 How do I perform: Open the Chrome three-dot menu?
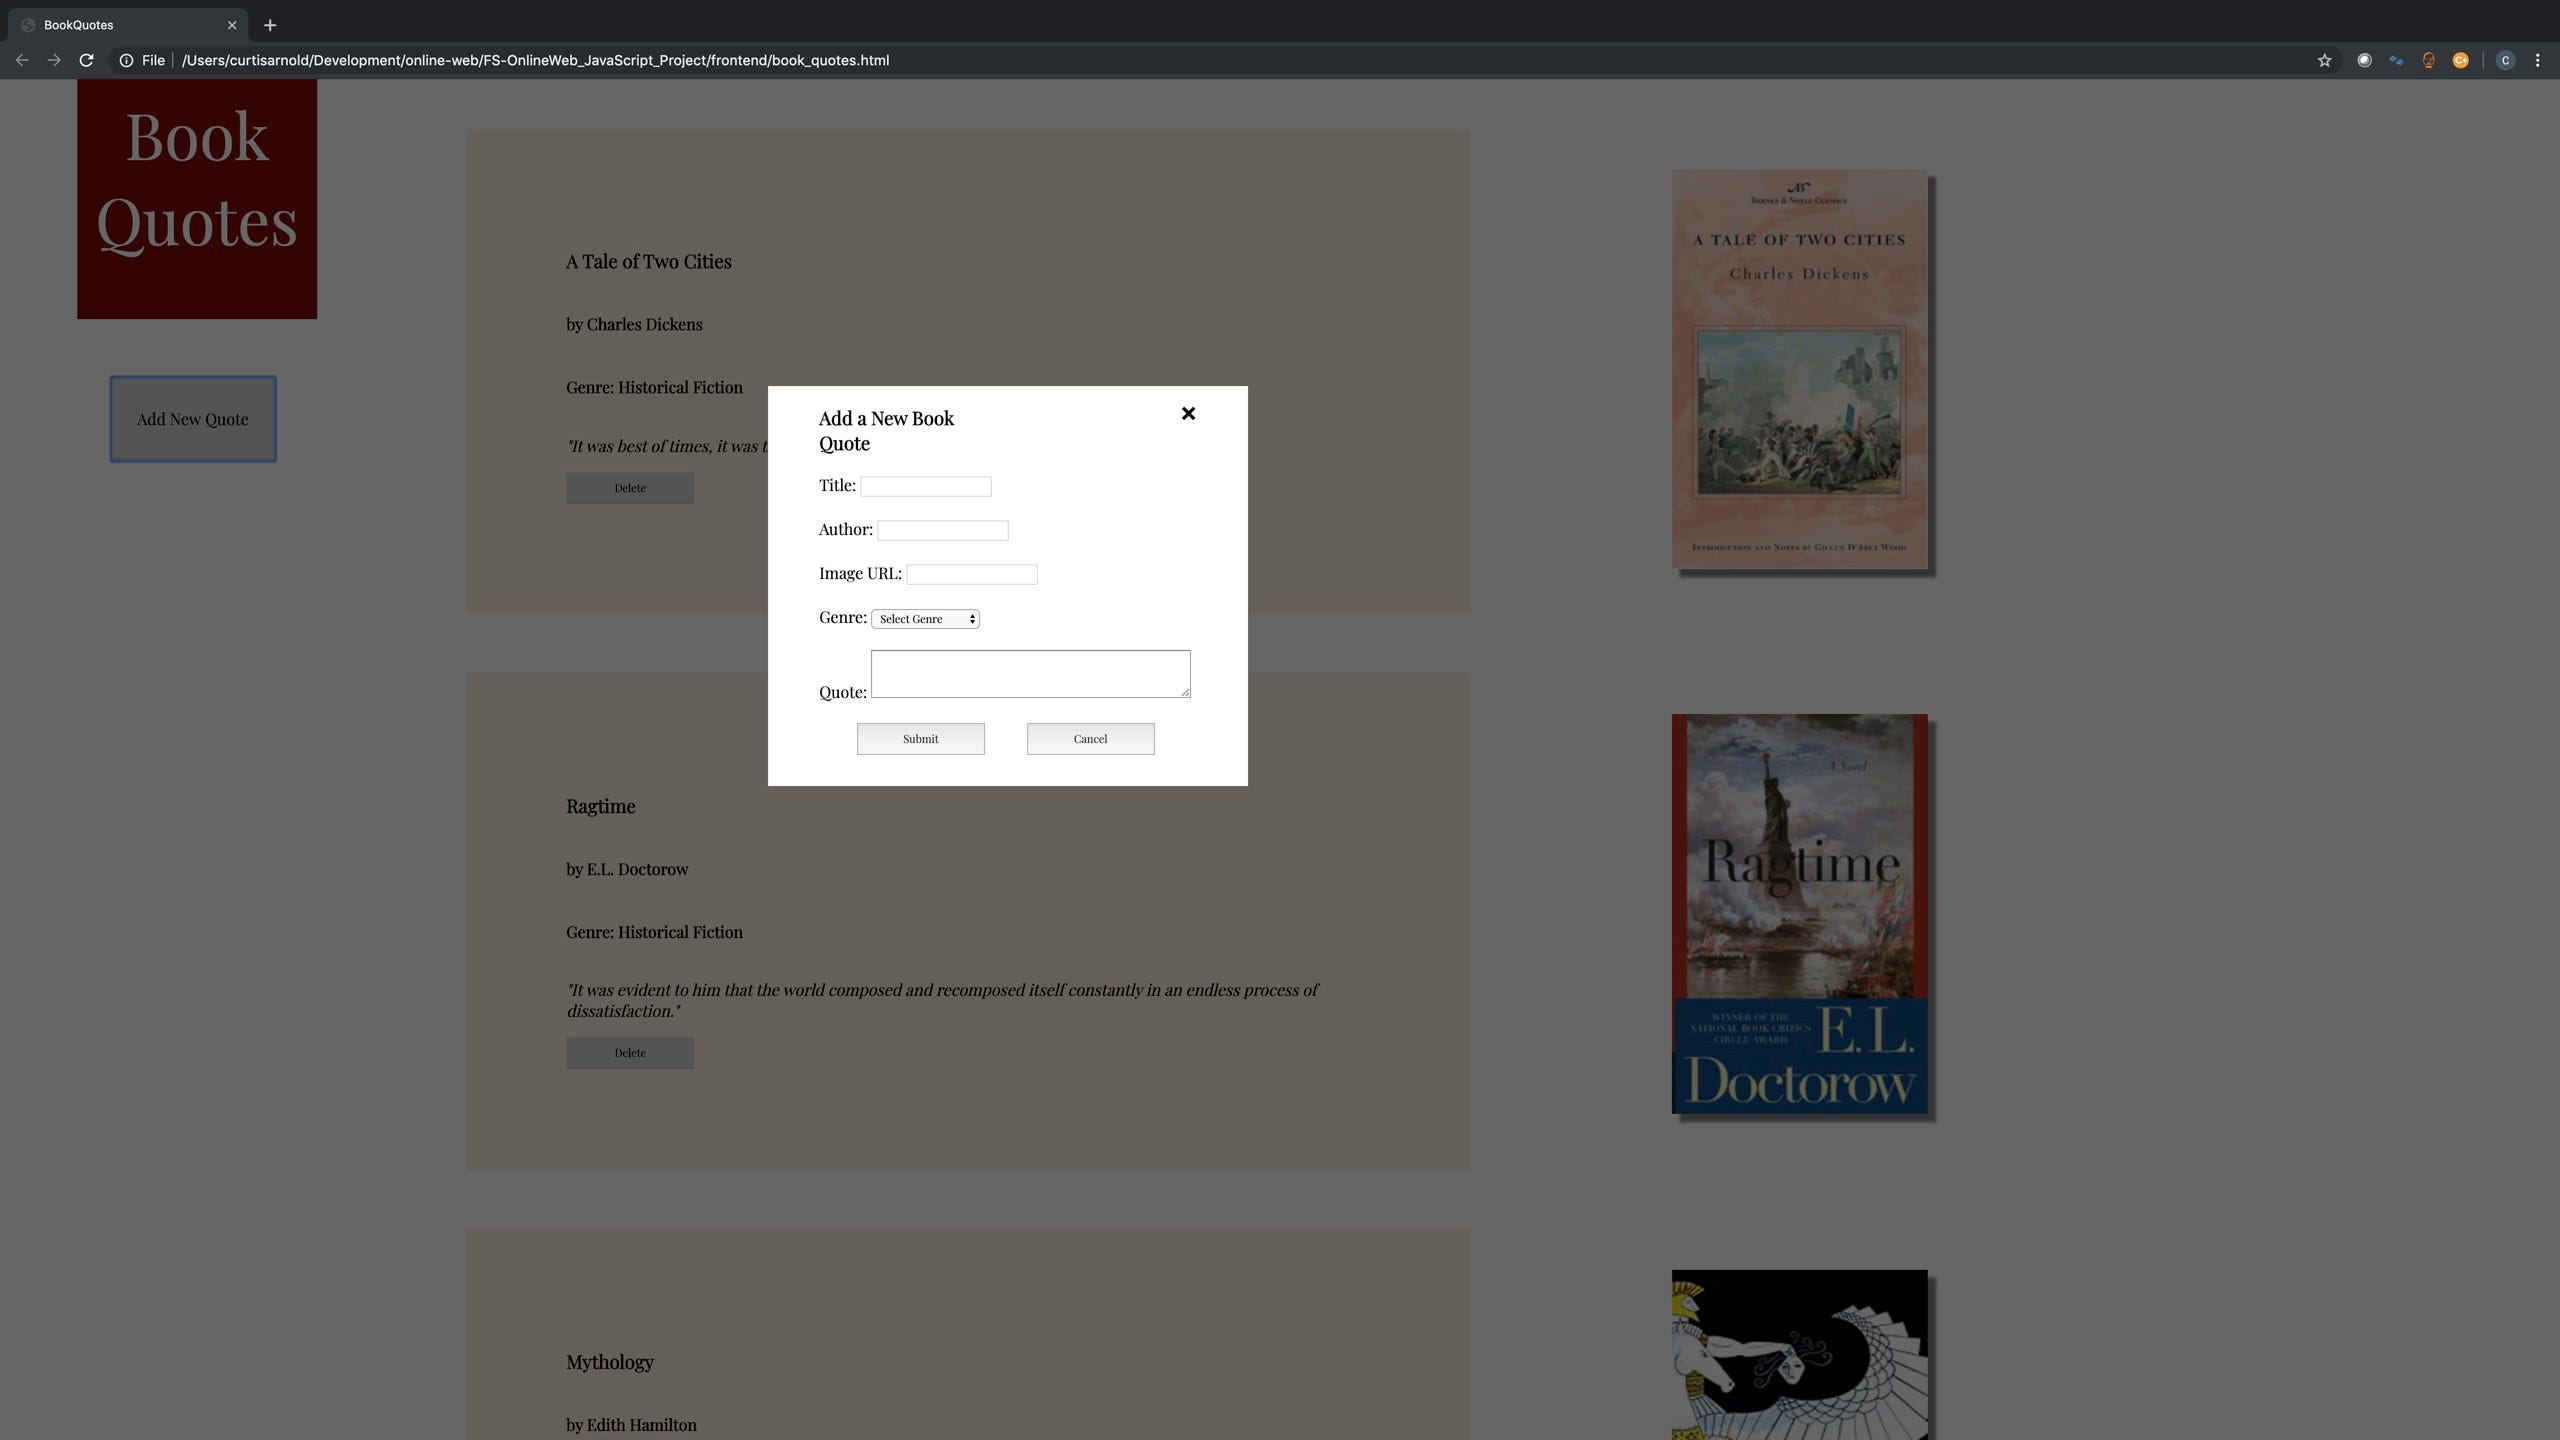(2537, 60)
